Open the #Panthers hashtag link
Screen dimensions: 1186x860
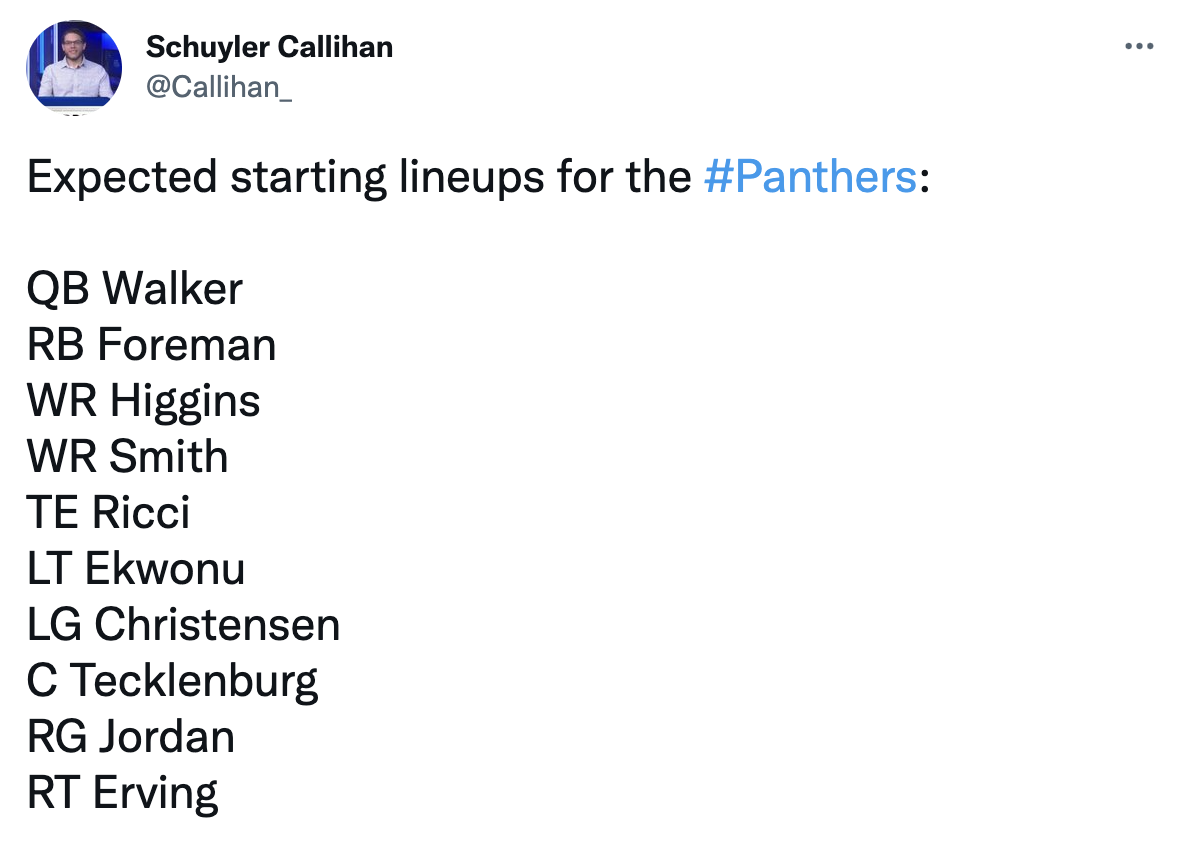coord(810,177)
